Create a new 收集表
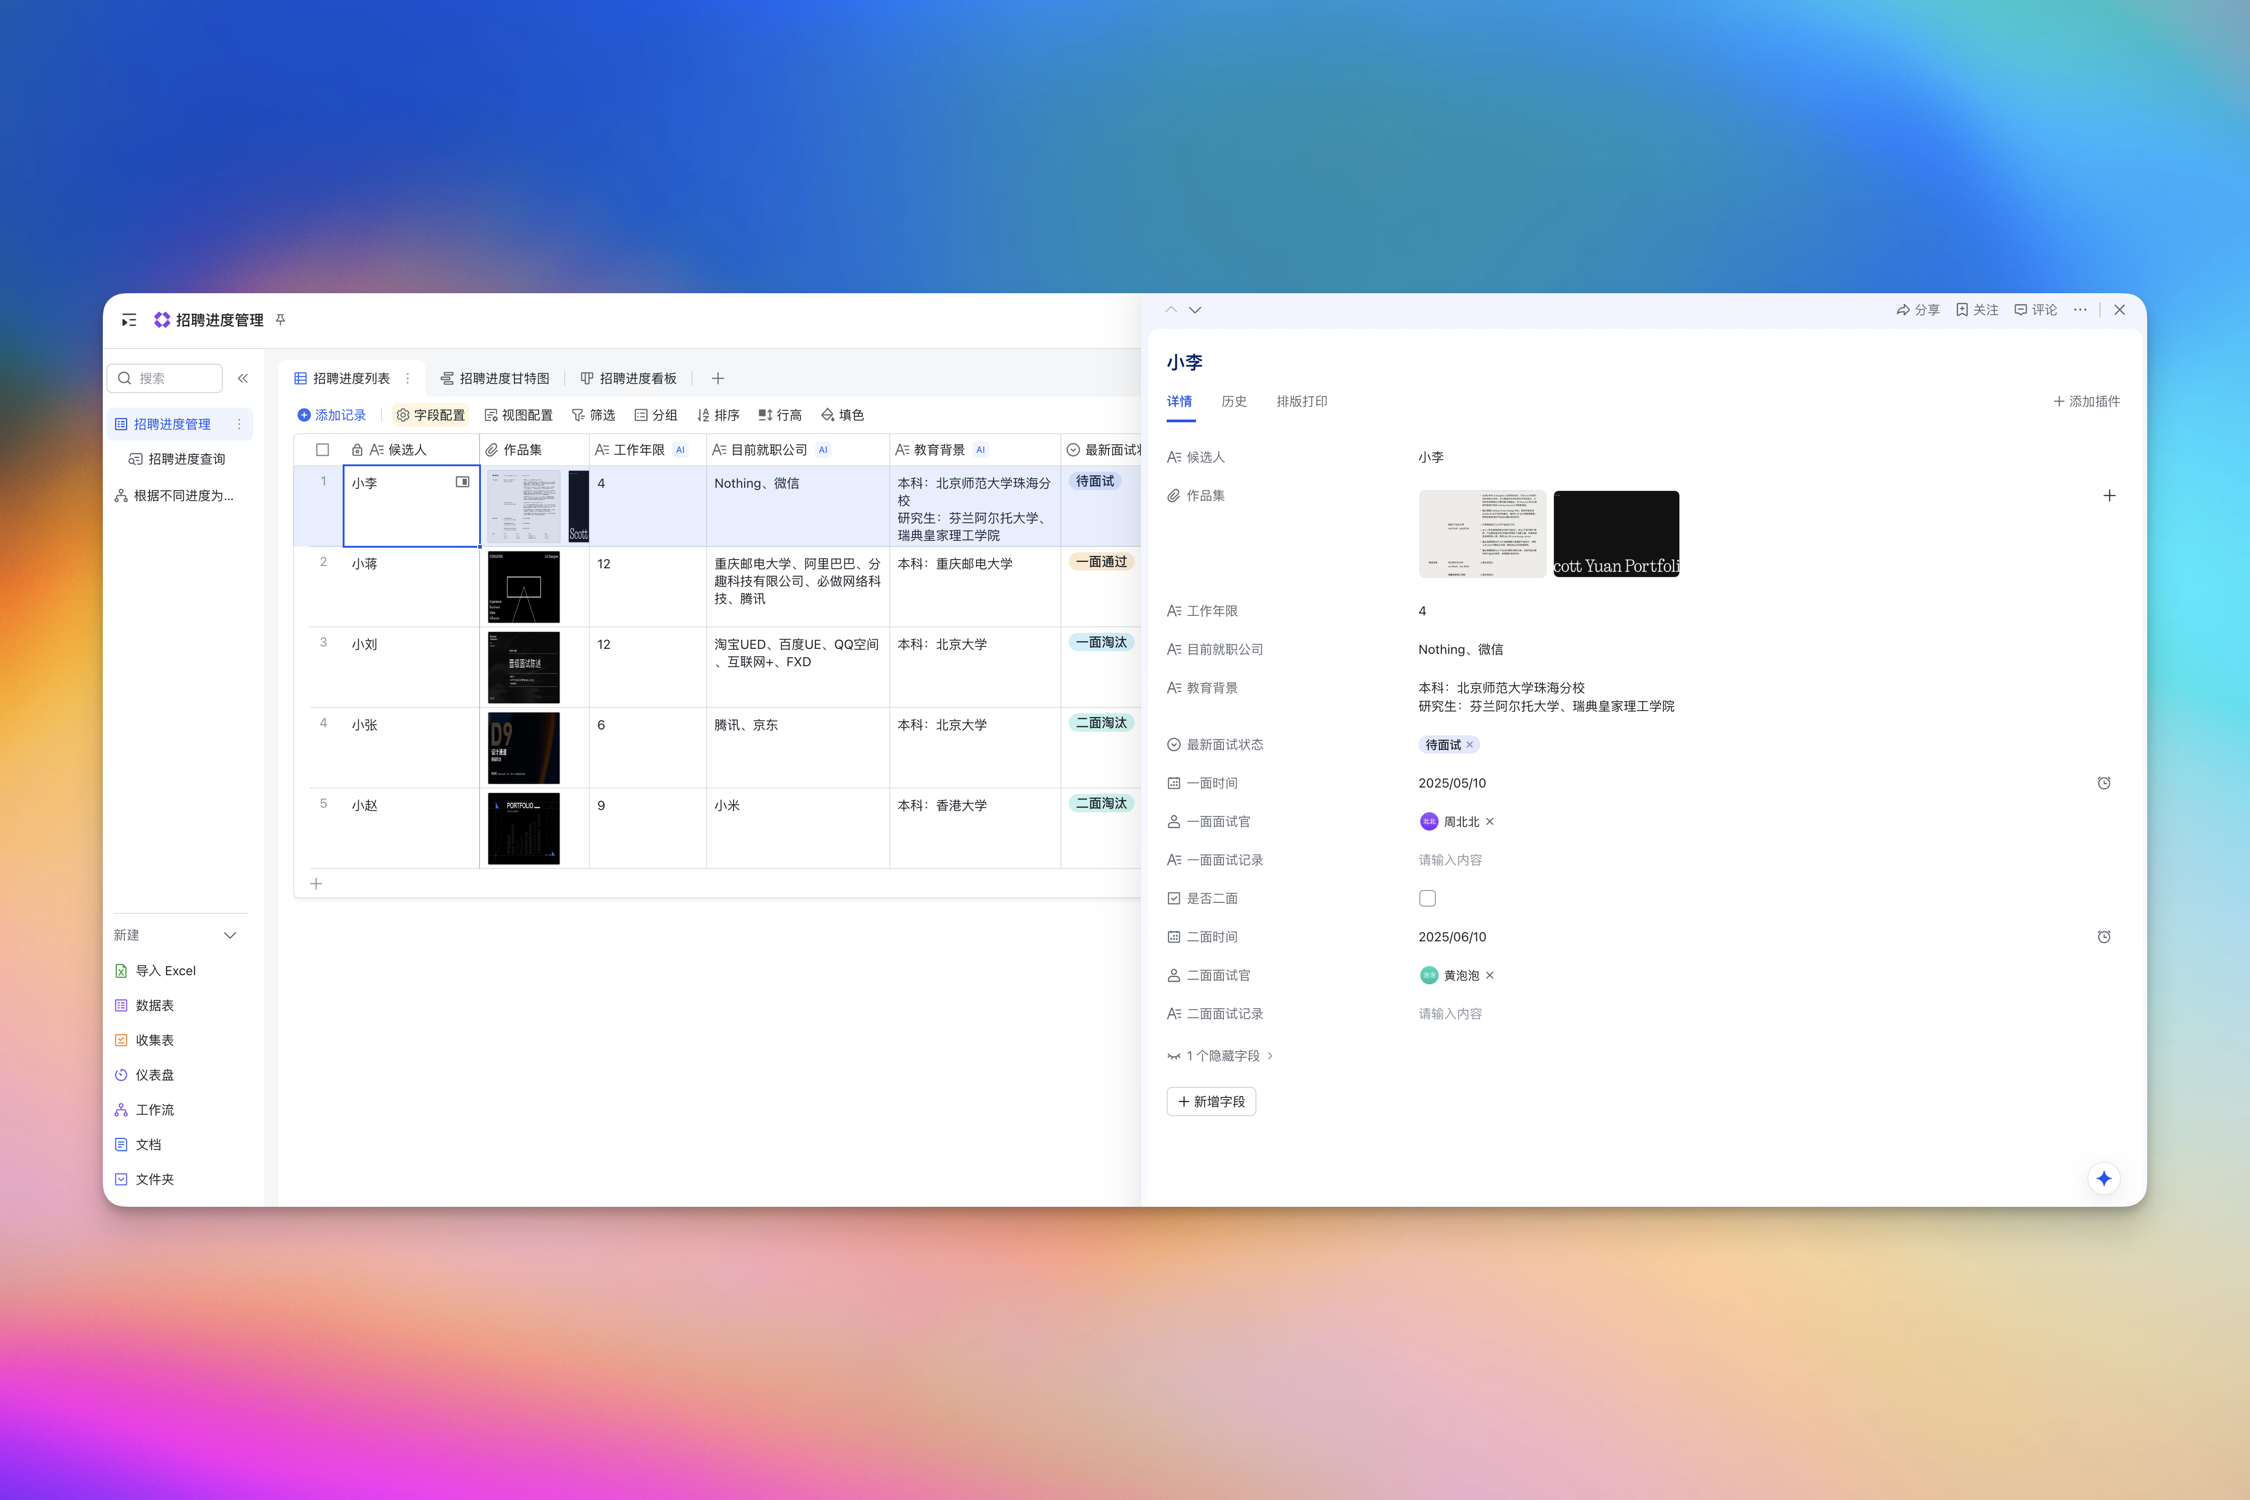Screen dimensions: 2250x1500 click(x=144, y=1040)
